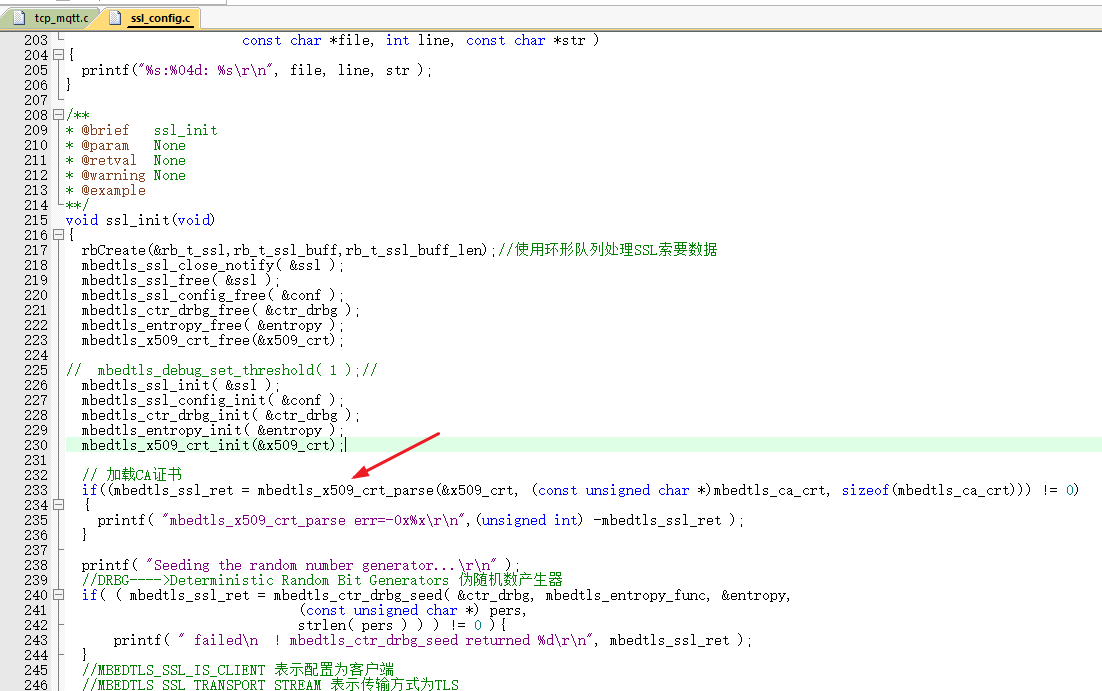
Task: Collapse the comment block fold at line 208
Action: (59, 115)
